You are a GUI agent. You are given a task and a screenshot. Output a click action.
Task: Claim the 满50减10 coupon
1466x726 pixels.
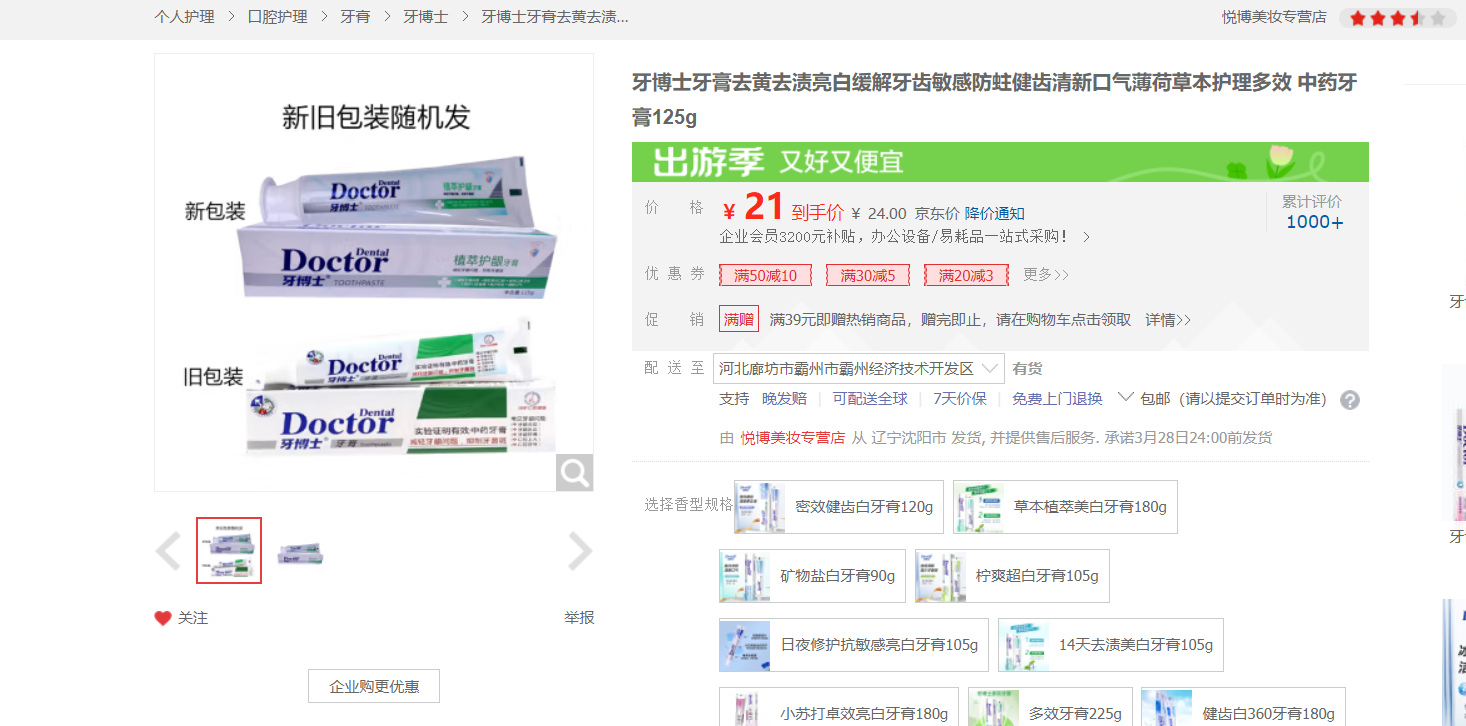coord(765,275)
